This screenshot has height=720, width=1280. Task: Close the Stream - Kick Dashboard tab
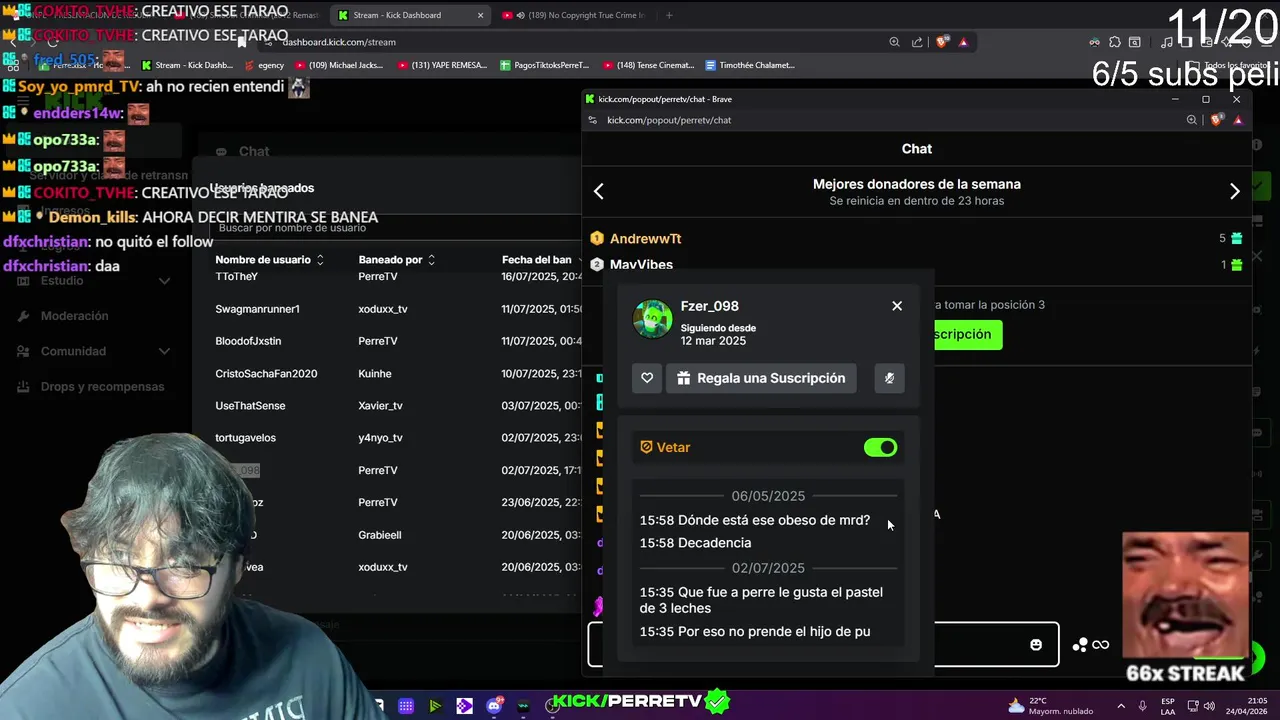point(480,15)
